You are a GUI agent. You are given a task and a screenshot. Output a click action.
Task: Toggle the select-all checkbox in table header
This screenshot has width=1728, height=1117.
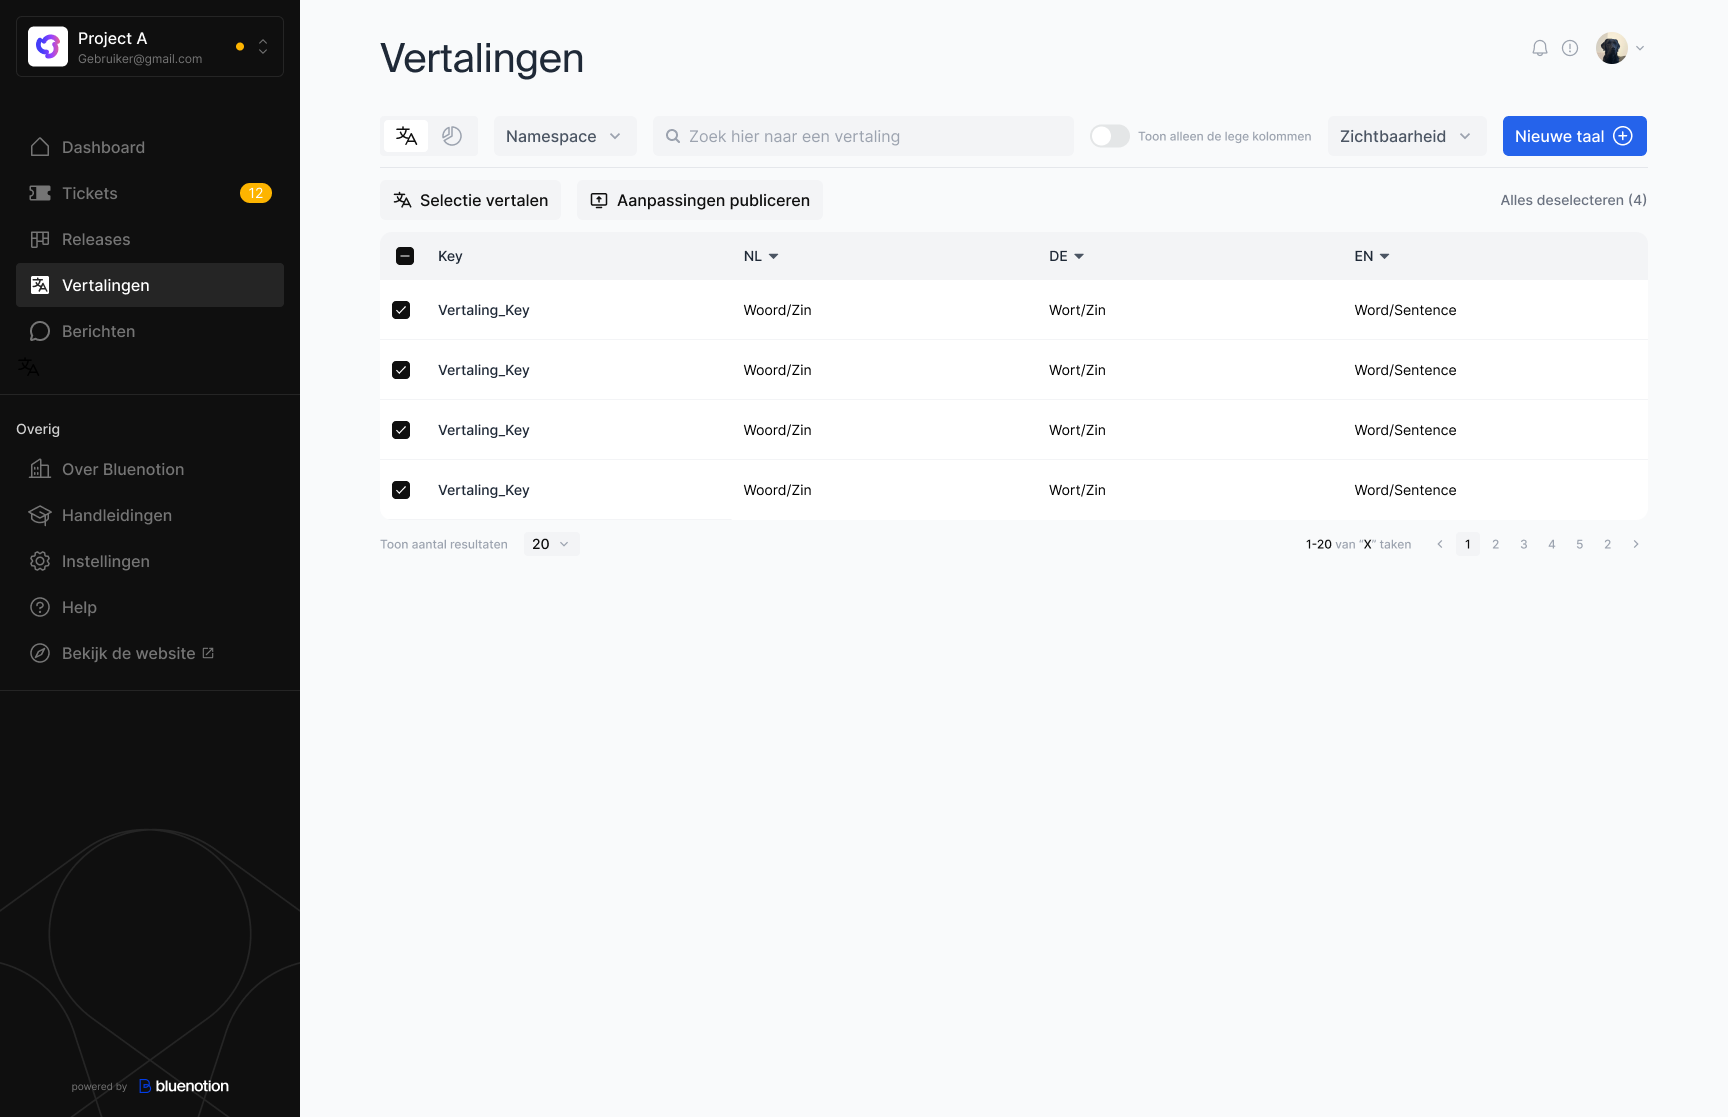(x=405, y=256)
